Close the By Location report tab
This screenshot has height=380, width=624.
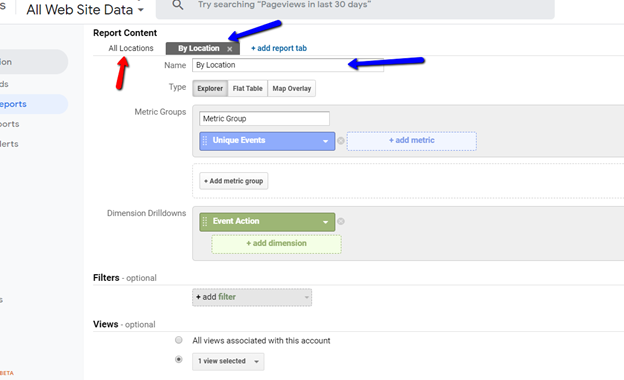tap(230, 49)
